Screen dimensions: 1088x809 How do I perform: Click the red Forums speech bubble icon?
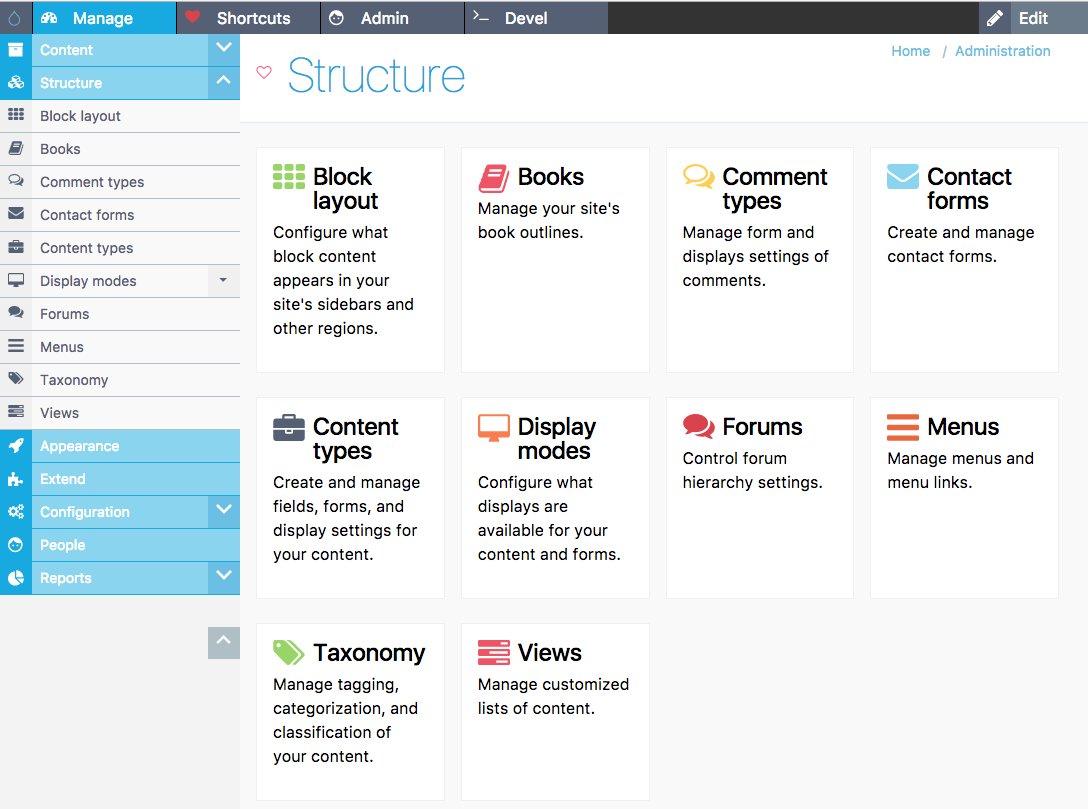coord(697,426)
